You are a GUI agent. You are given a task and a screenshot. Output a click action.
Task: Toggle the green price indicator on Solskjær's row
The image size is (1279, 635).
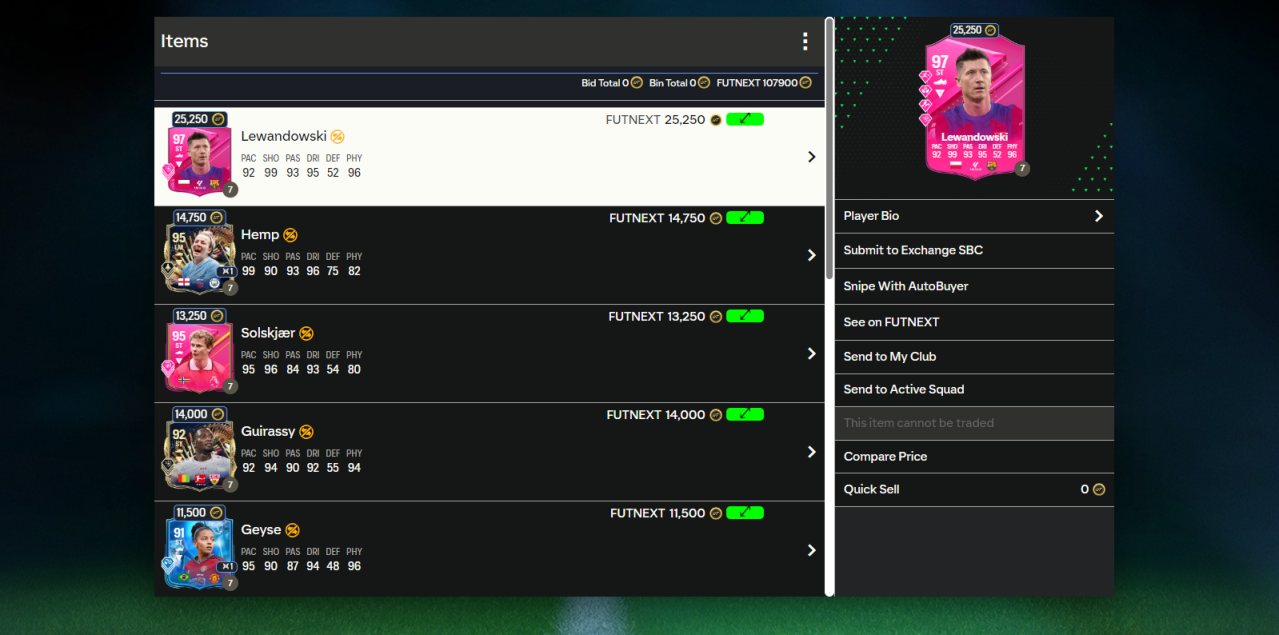744,315
